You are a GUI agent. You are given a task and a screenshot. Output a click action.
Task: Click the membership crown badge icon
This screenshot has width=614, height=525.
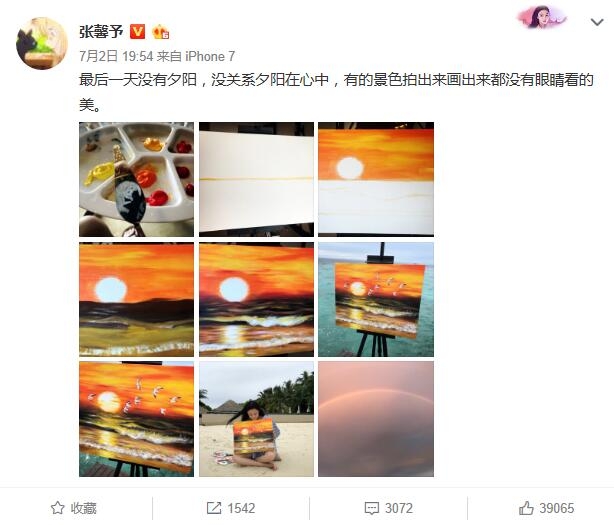(160, 32)
